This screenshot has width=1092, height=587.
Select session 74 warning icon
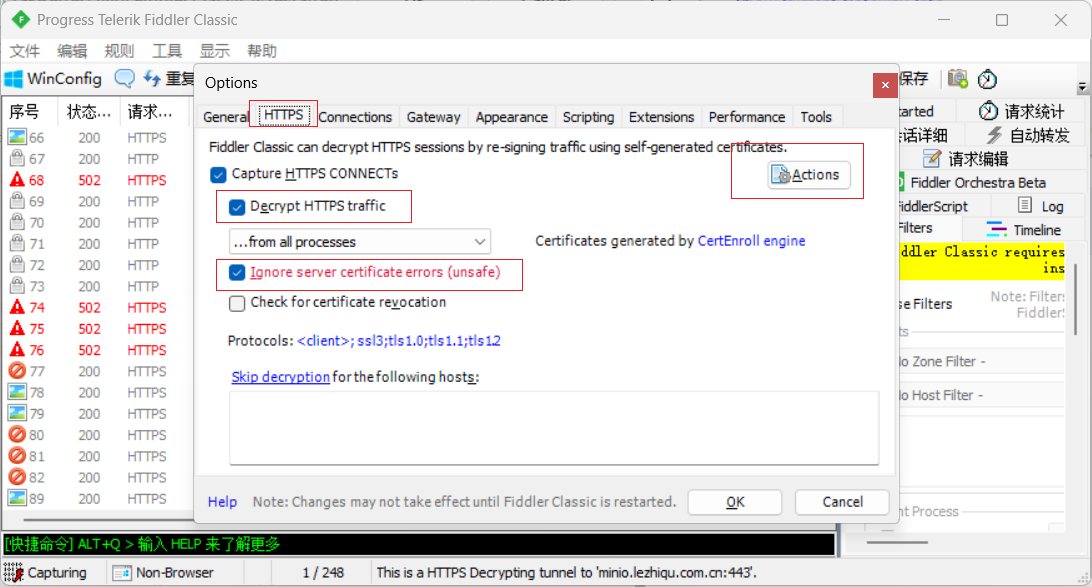pos(17,307)
